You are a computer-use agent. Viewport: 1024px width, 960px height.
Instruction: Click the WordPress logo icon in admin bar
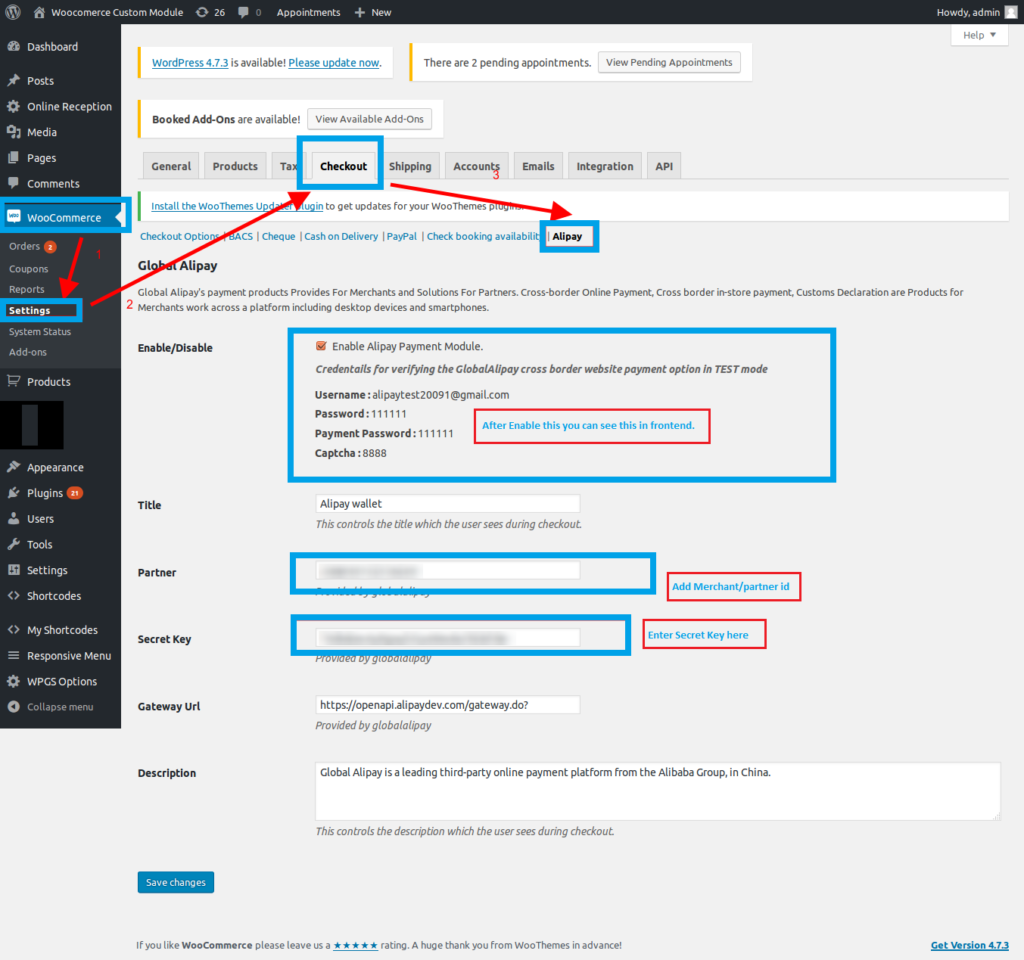13,12
